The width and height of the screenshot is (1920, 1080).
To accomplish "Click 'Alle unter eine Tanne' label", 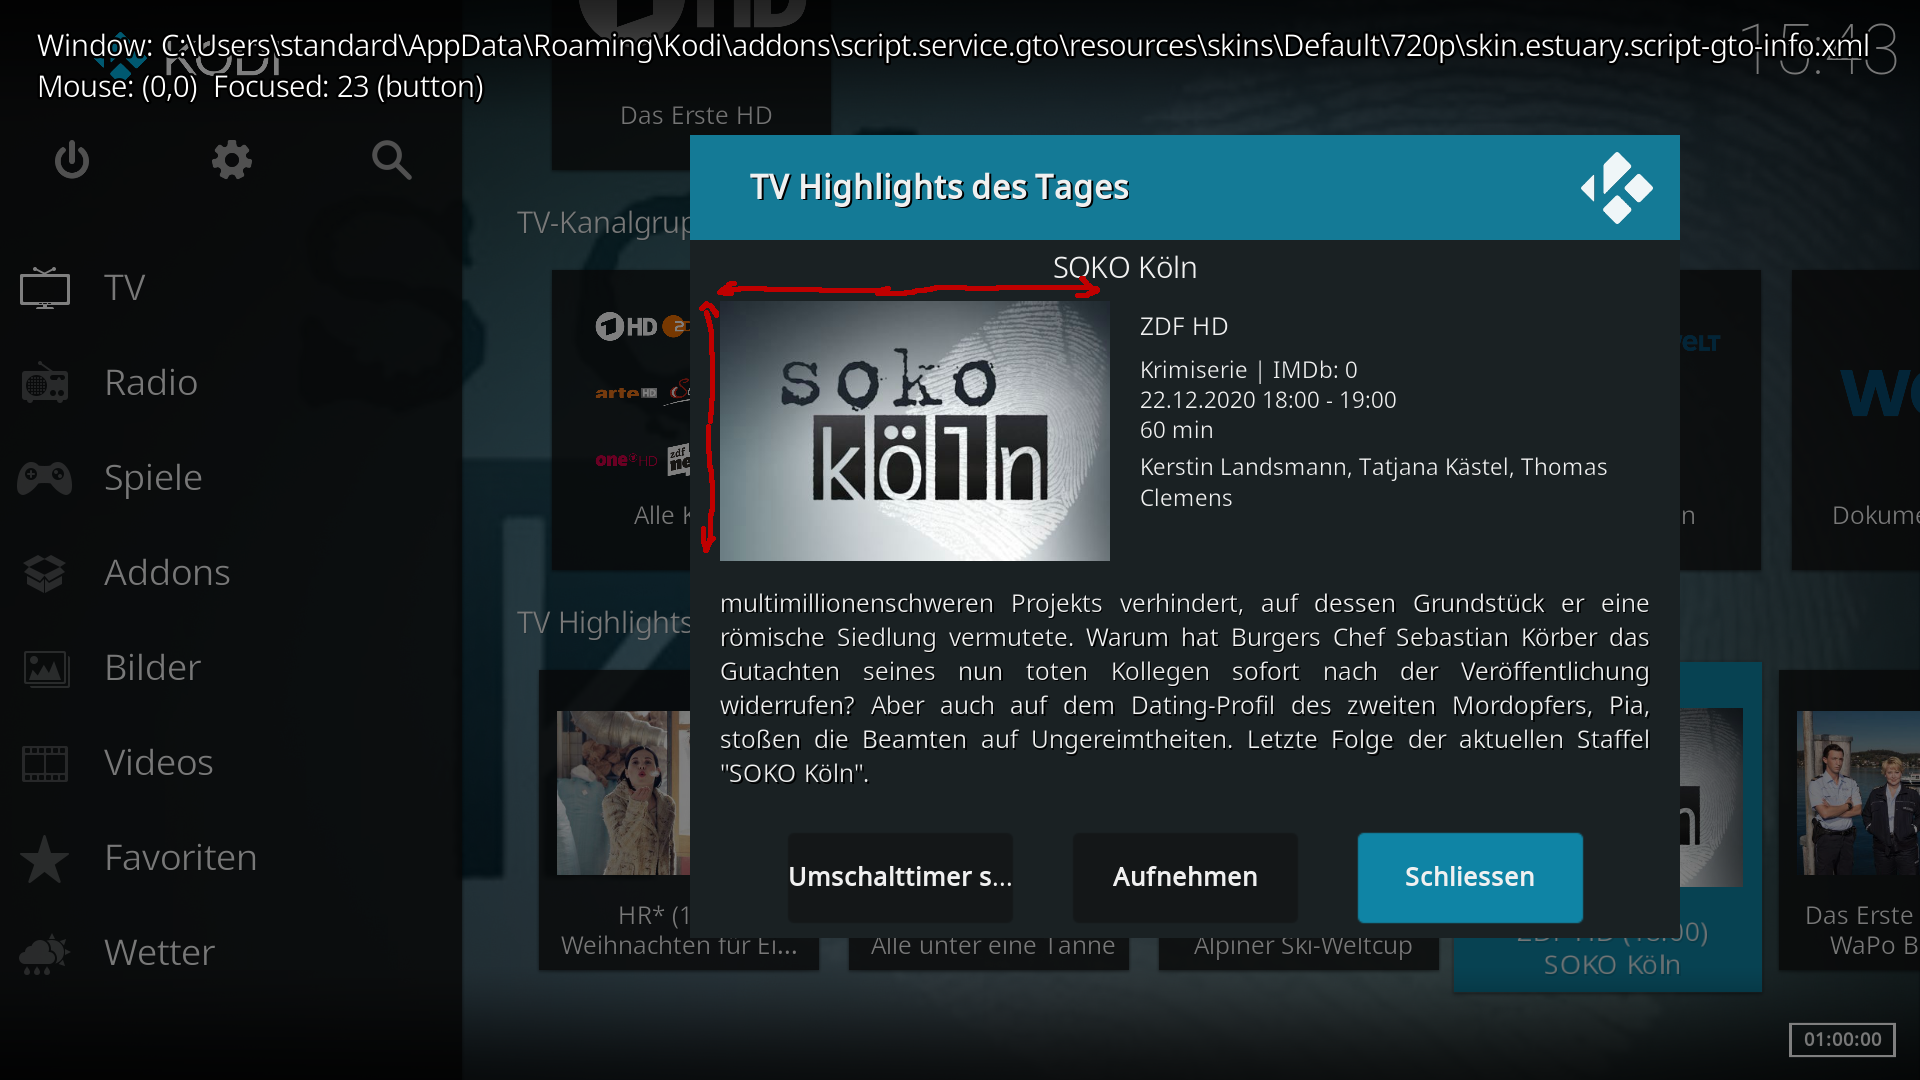I will pyautogui.click(x=993, y=946).
